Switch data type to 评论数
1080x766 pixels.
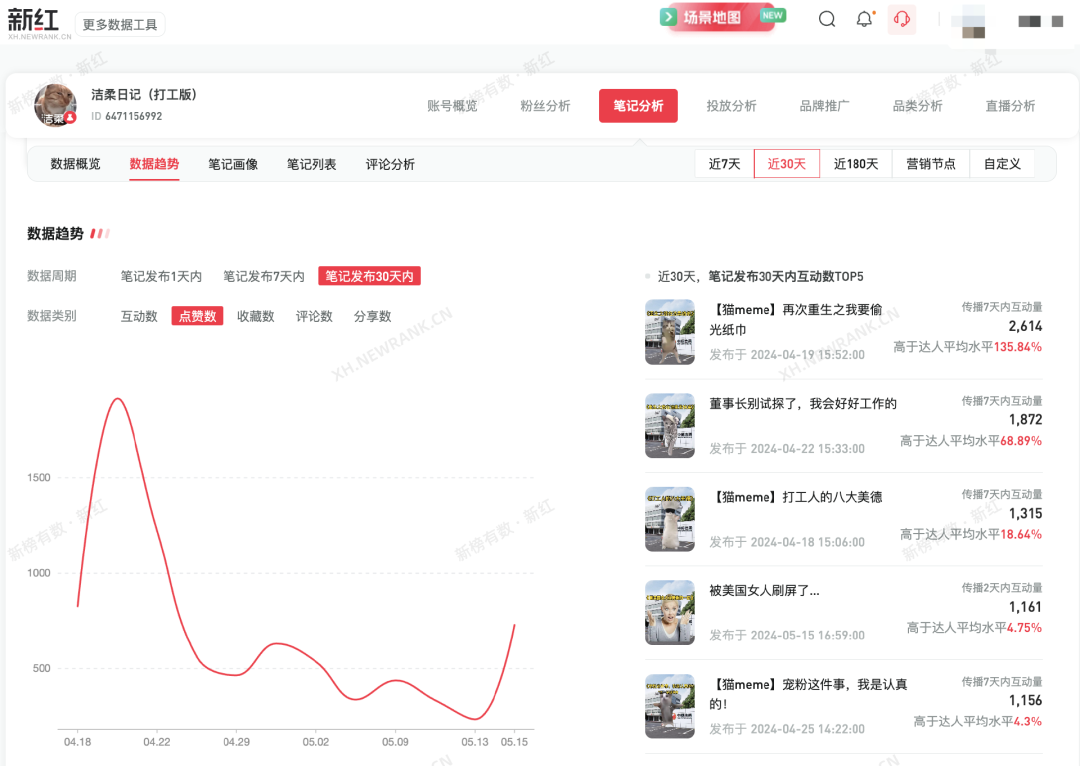tap(314, 316)
